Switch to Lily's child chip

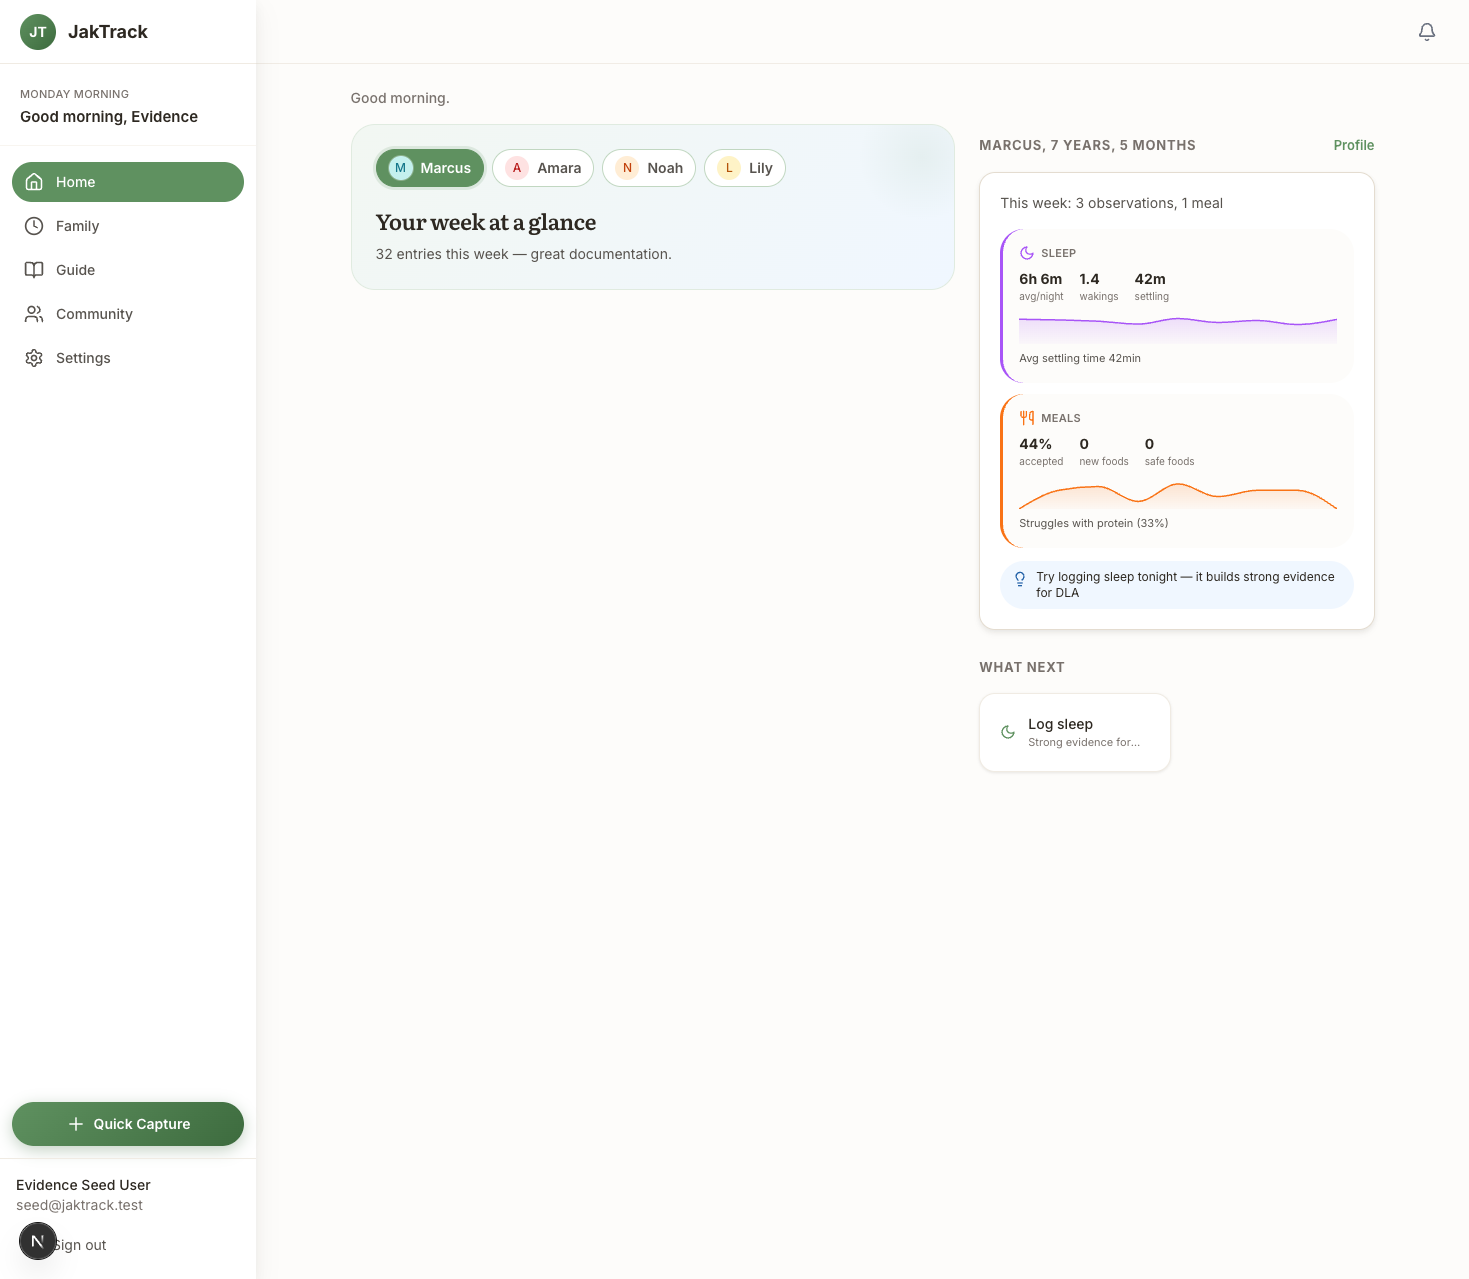tap(745, 168)
